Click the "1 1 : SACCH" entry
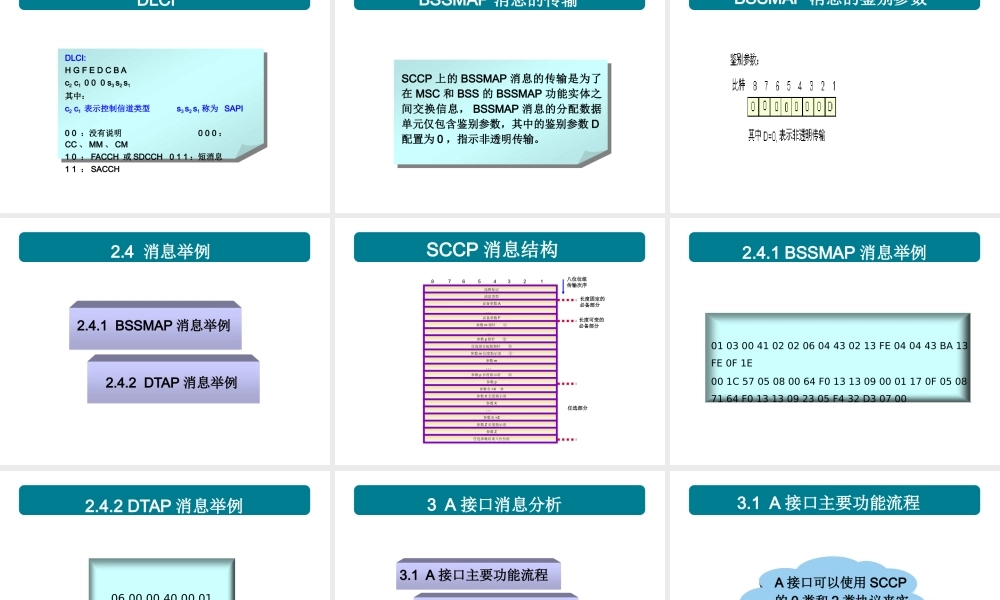This screenshot has height=600, width=1000. 92,169
